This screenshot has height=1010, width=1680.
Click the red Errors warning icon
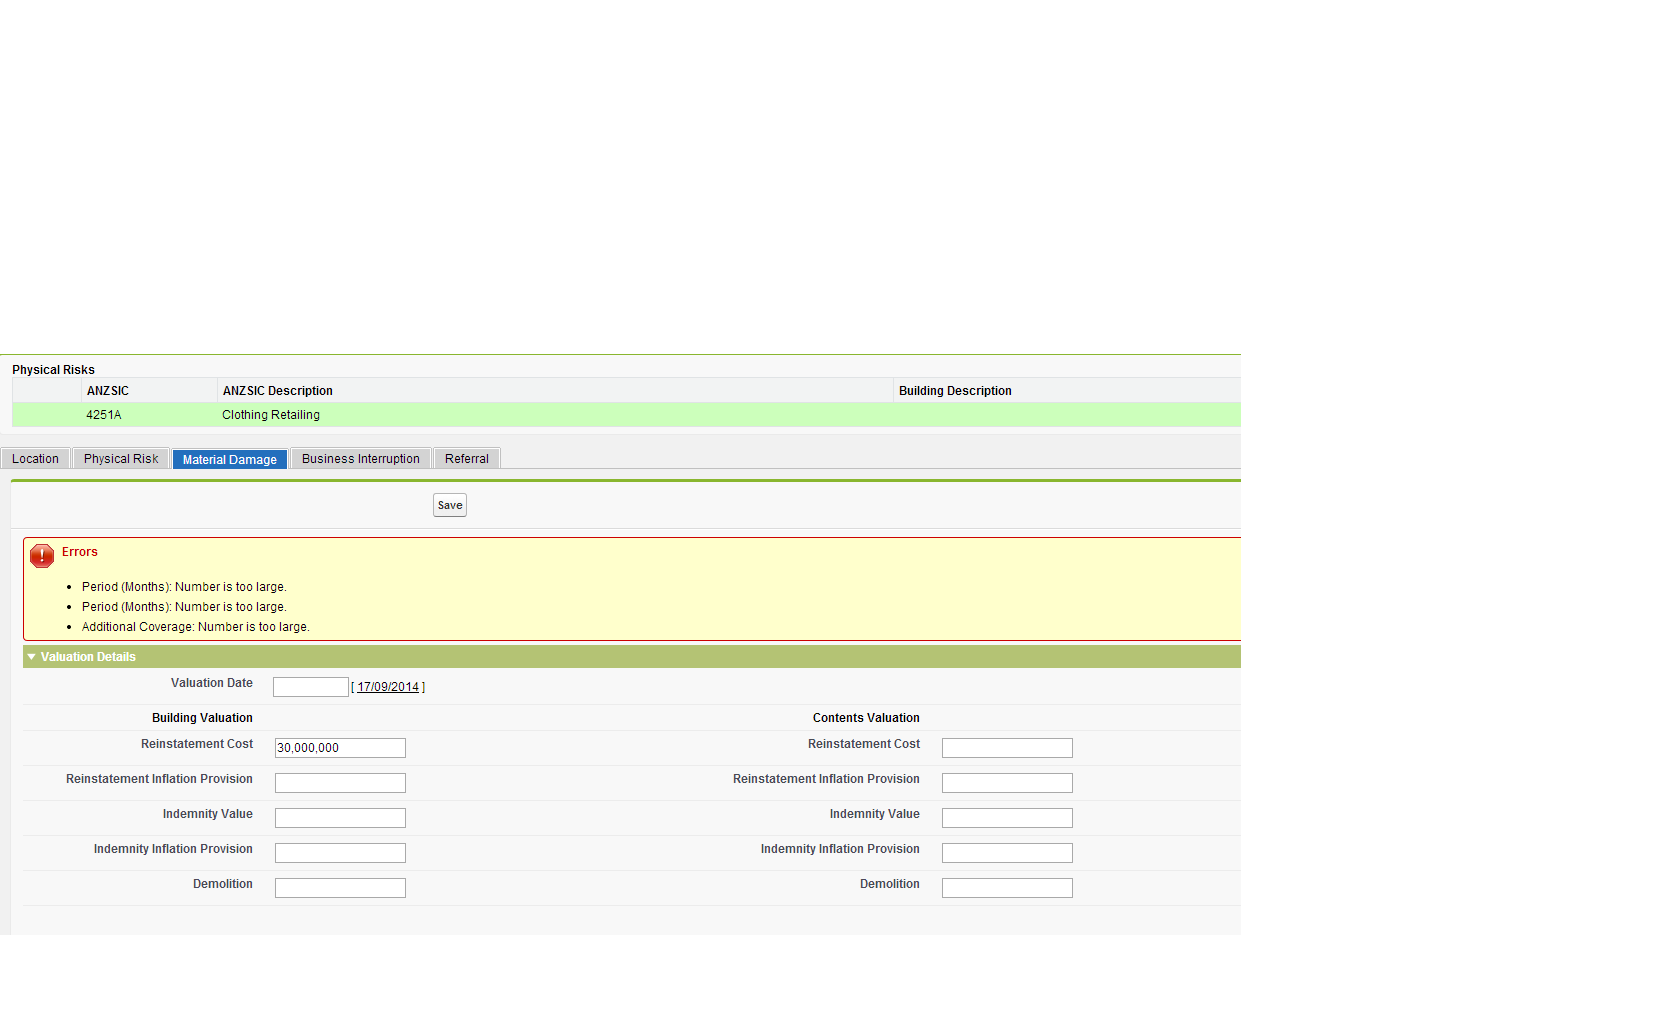41,555
